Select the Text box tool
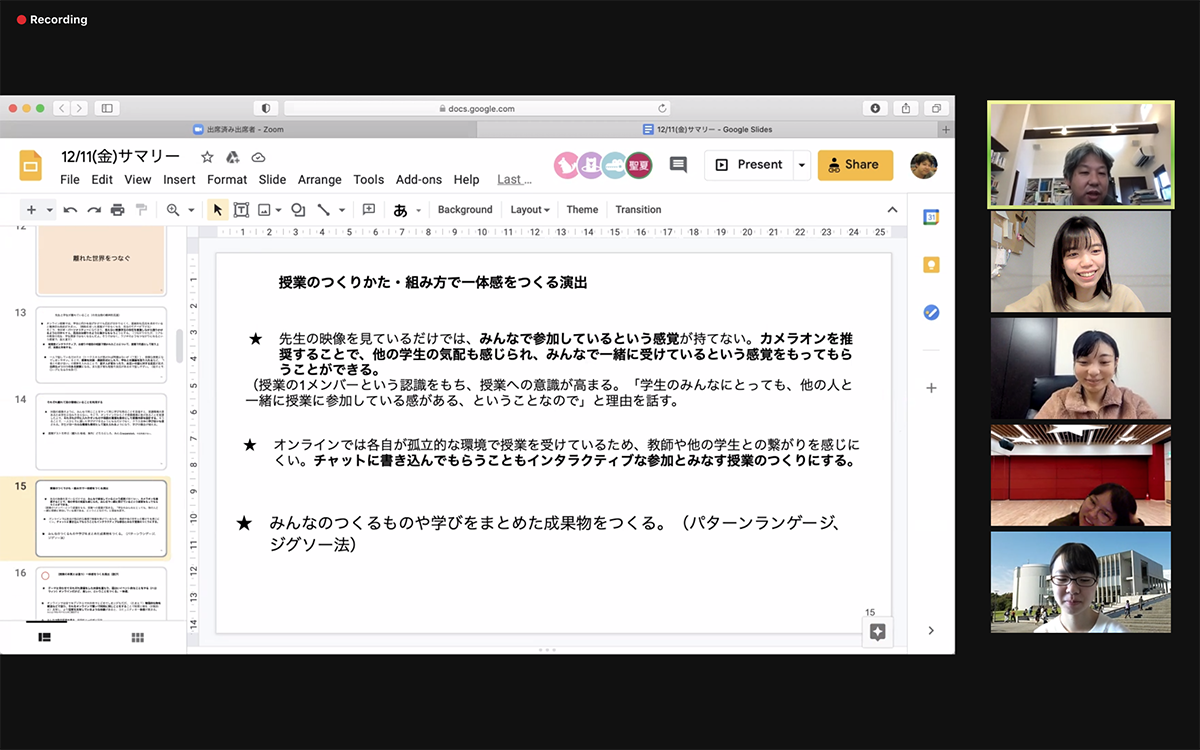 (241, 210)
